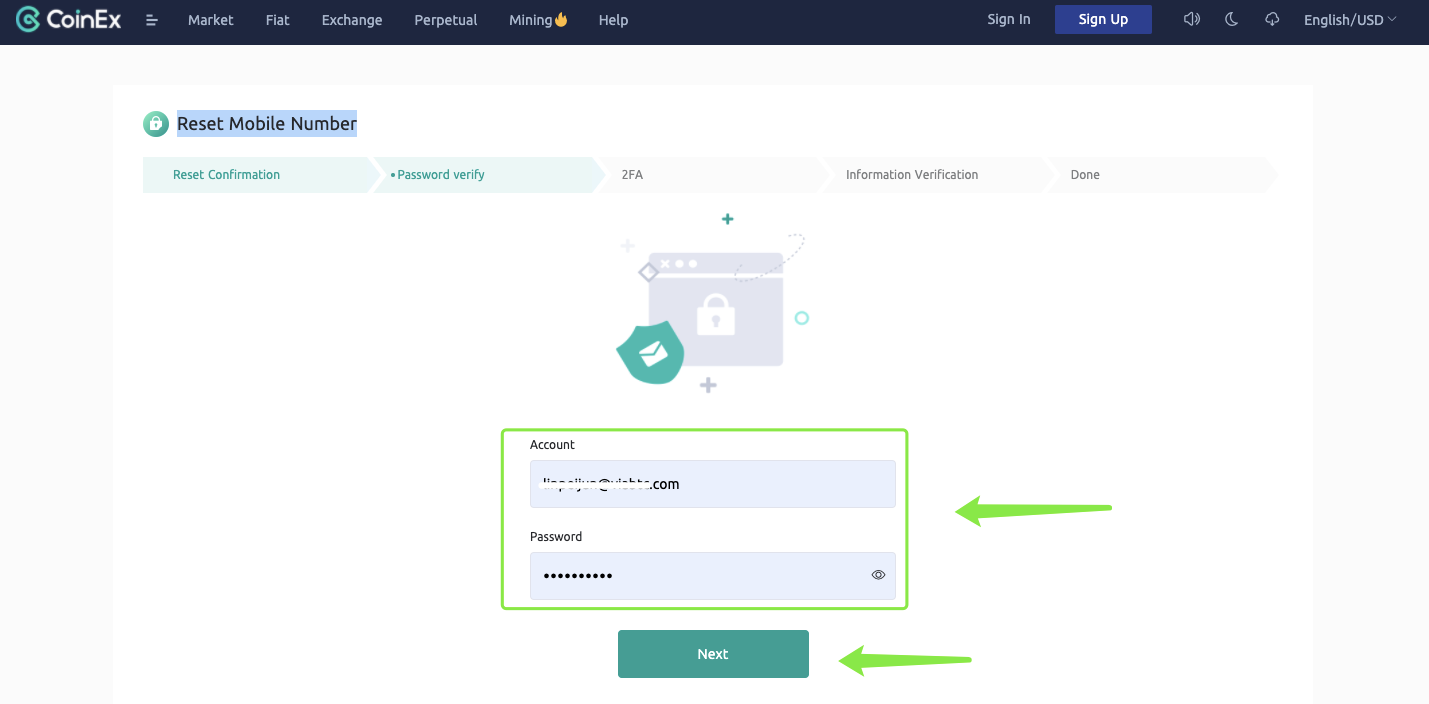This screenshot has height=704, width=1429.
Task: Open the Perpetual menu item
Action: 445,19
